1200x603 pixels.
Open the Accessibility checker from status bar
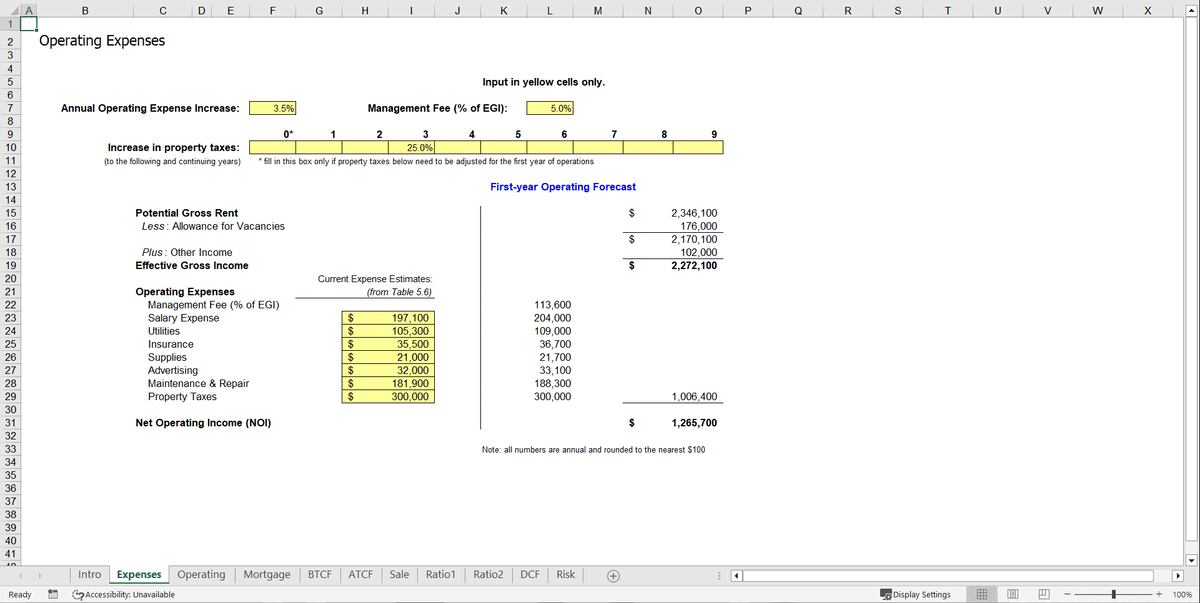pos(76,593)
